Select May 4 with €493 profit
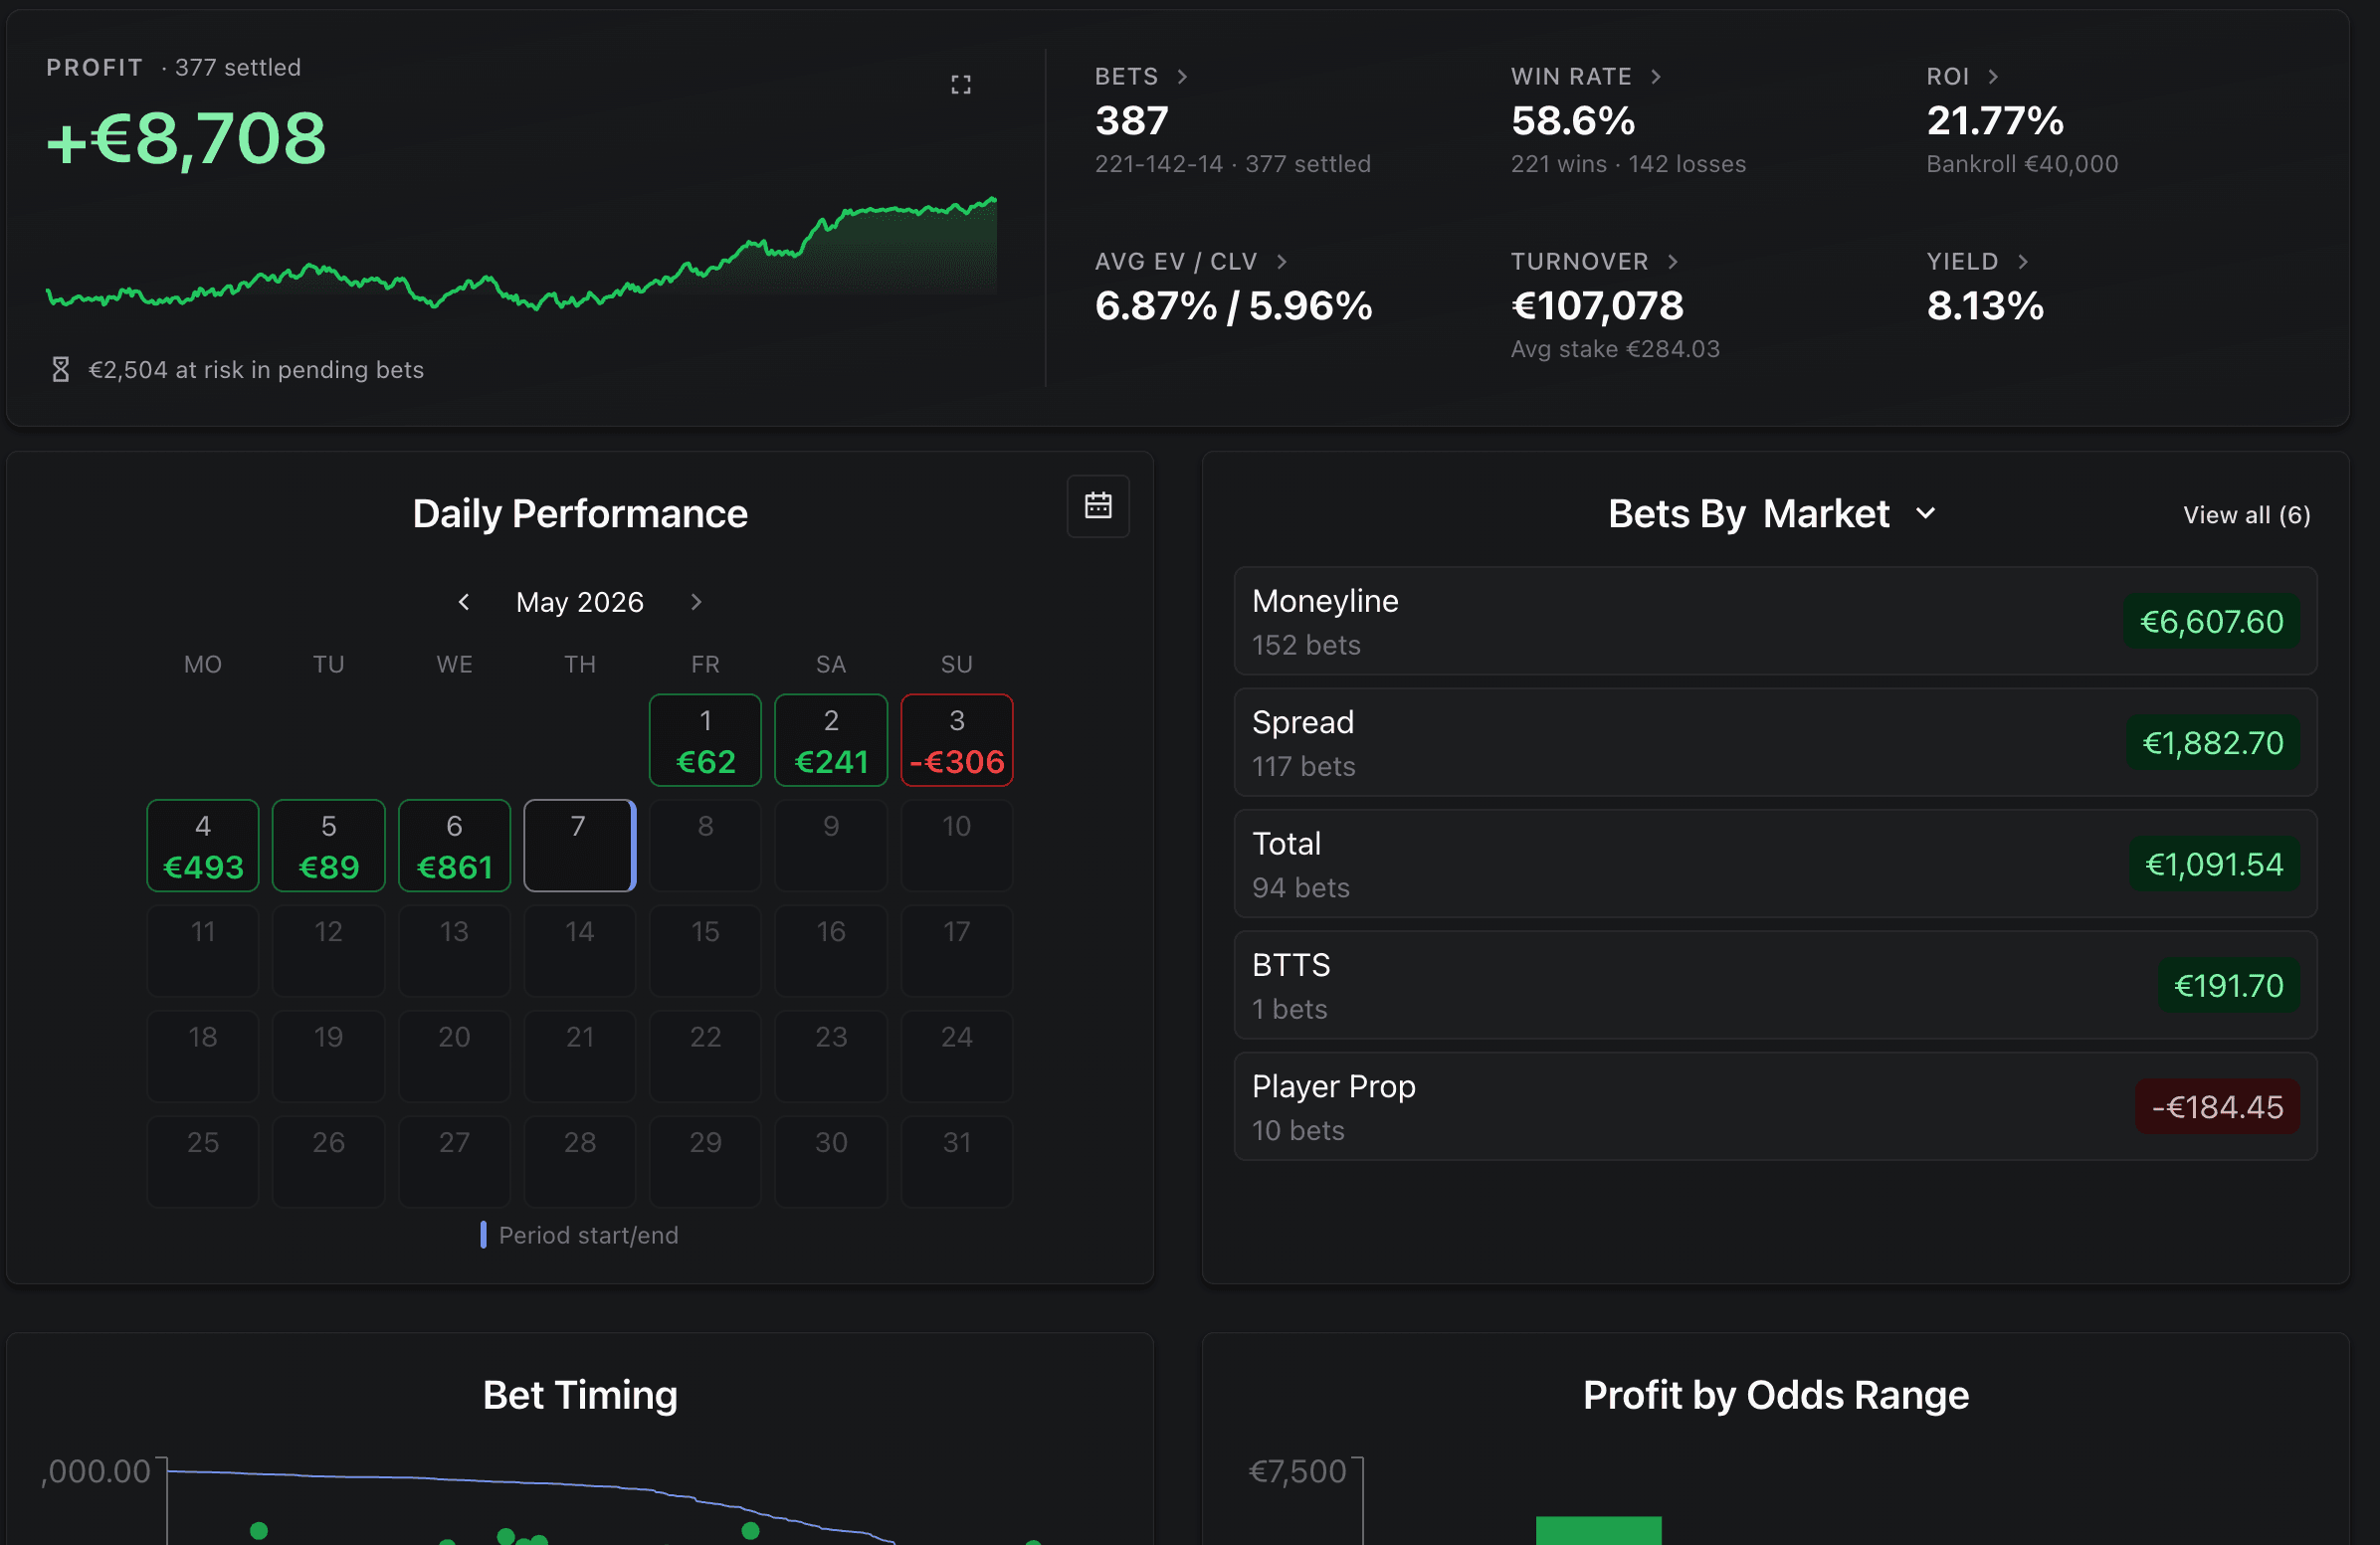This screenshot has width=2380, height=1545. [x=203, y=846]
